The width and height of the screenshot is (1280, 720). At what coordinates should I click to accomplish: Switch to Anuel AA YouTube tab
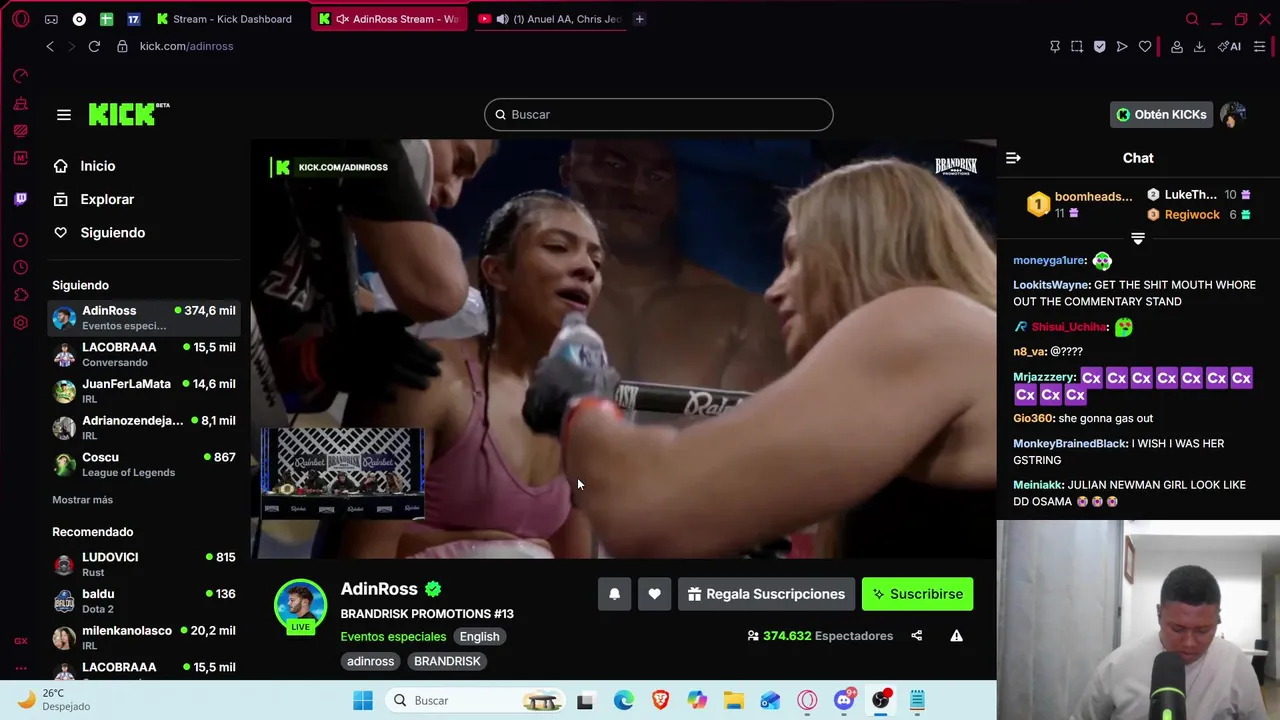[549, 19]
